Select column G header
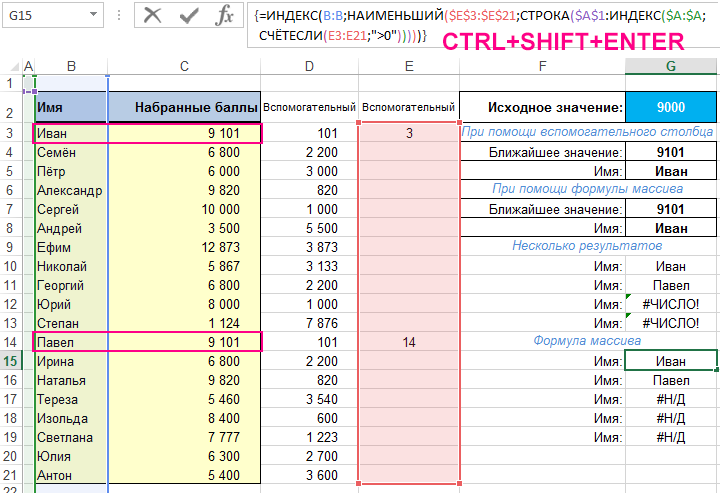The height and width of the screenshot is (493, 720). click(670, 66)
